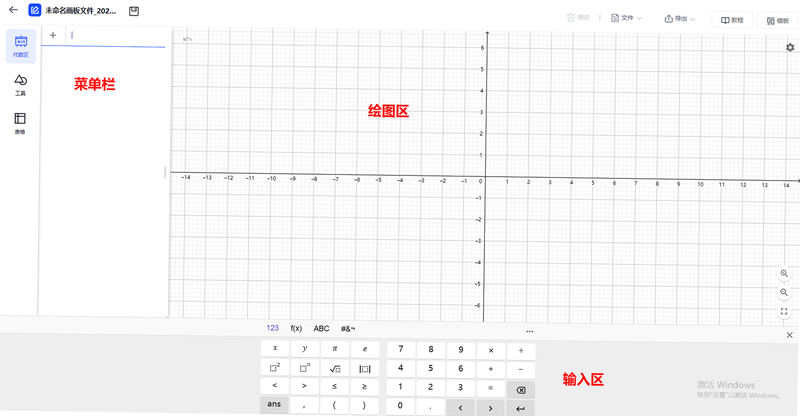Click number 1 on the keypad
Image resolution: width=800 pixels, height=416 pixels.
click(401, 387)
